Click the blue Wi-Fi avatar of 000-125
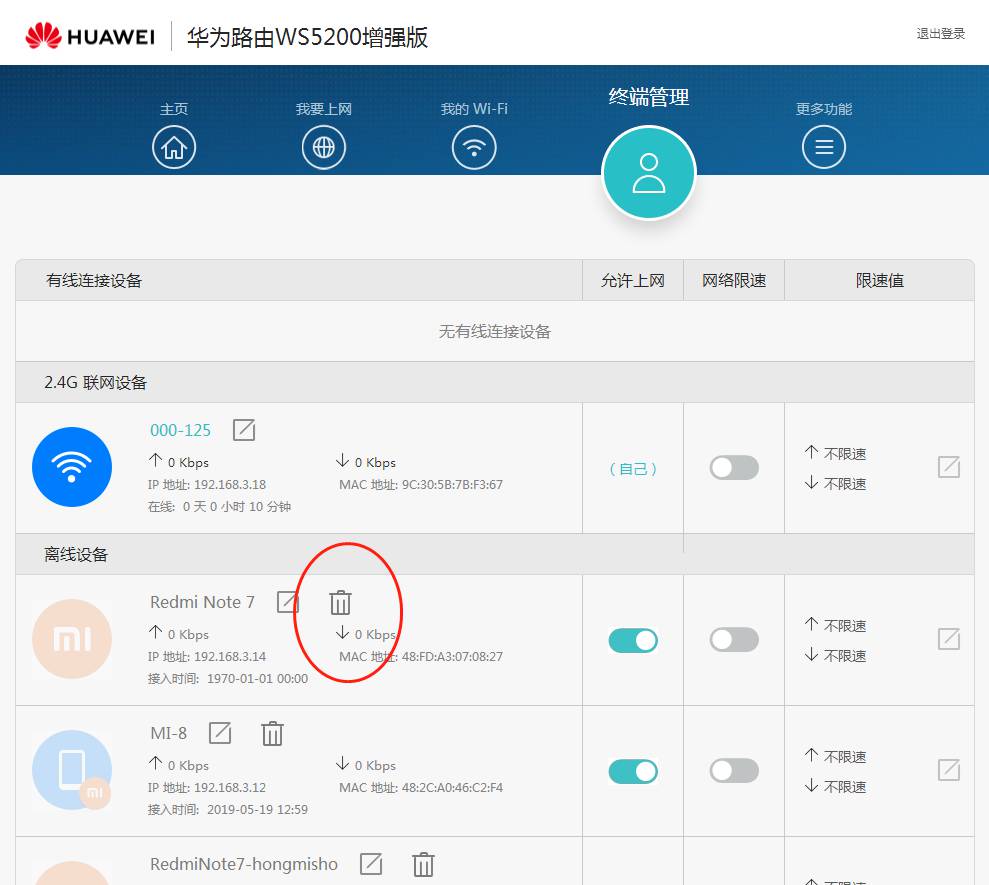Image resolution: width=989 pixels, height=885 pixels. pos(72,467)
